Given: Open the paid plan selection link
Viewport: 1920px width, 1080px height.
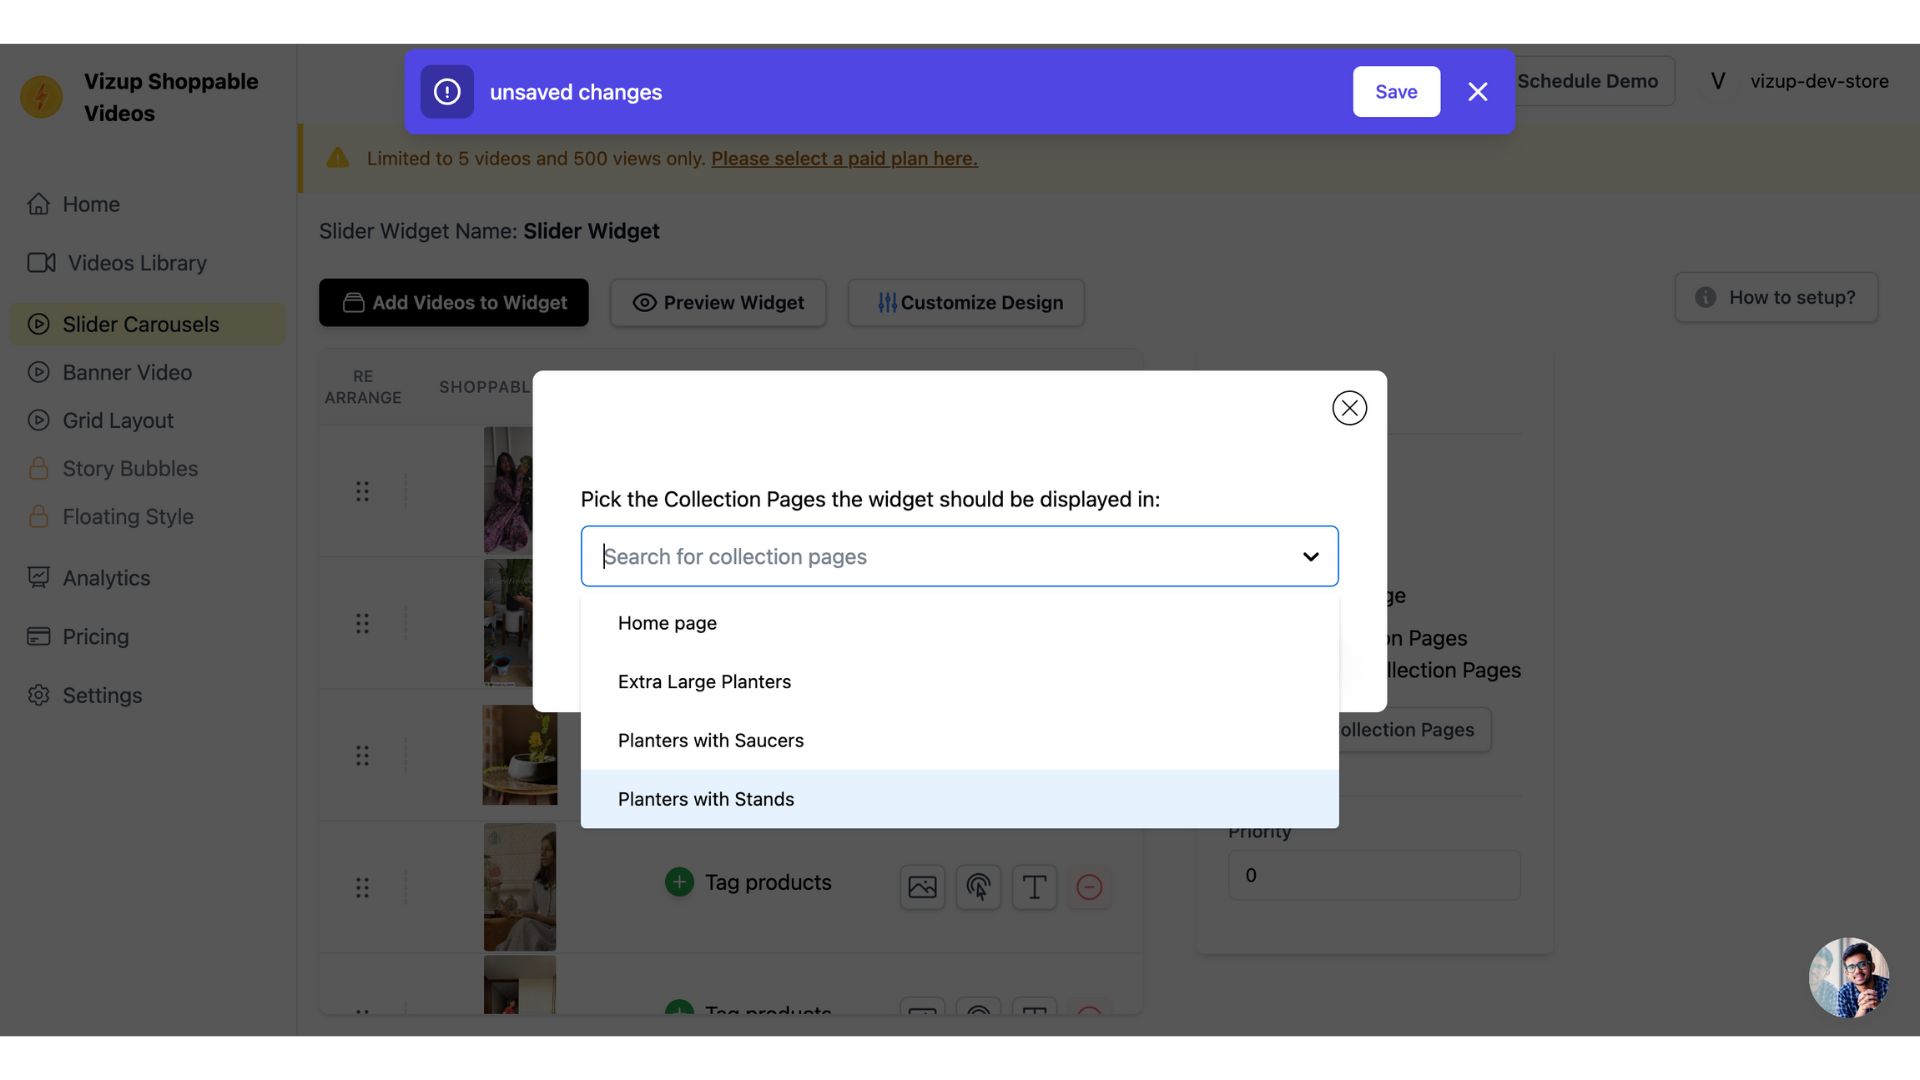Looking at the screenshot, I should (843, 158).
